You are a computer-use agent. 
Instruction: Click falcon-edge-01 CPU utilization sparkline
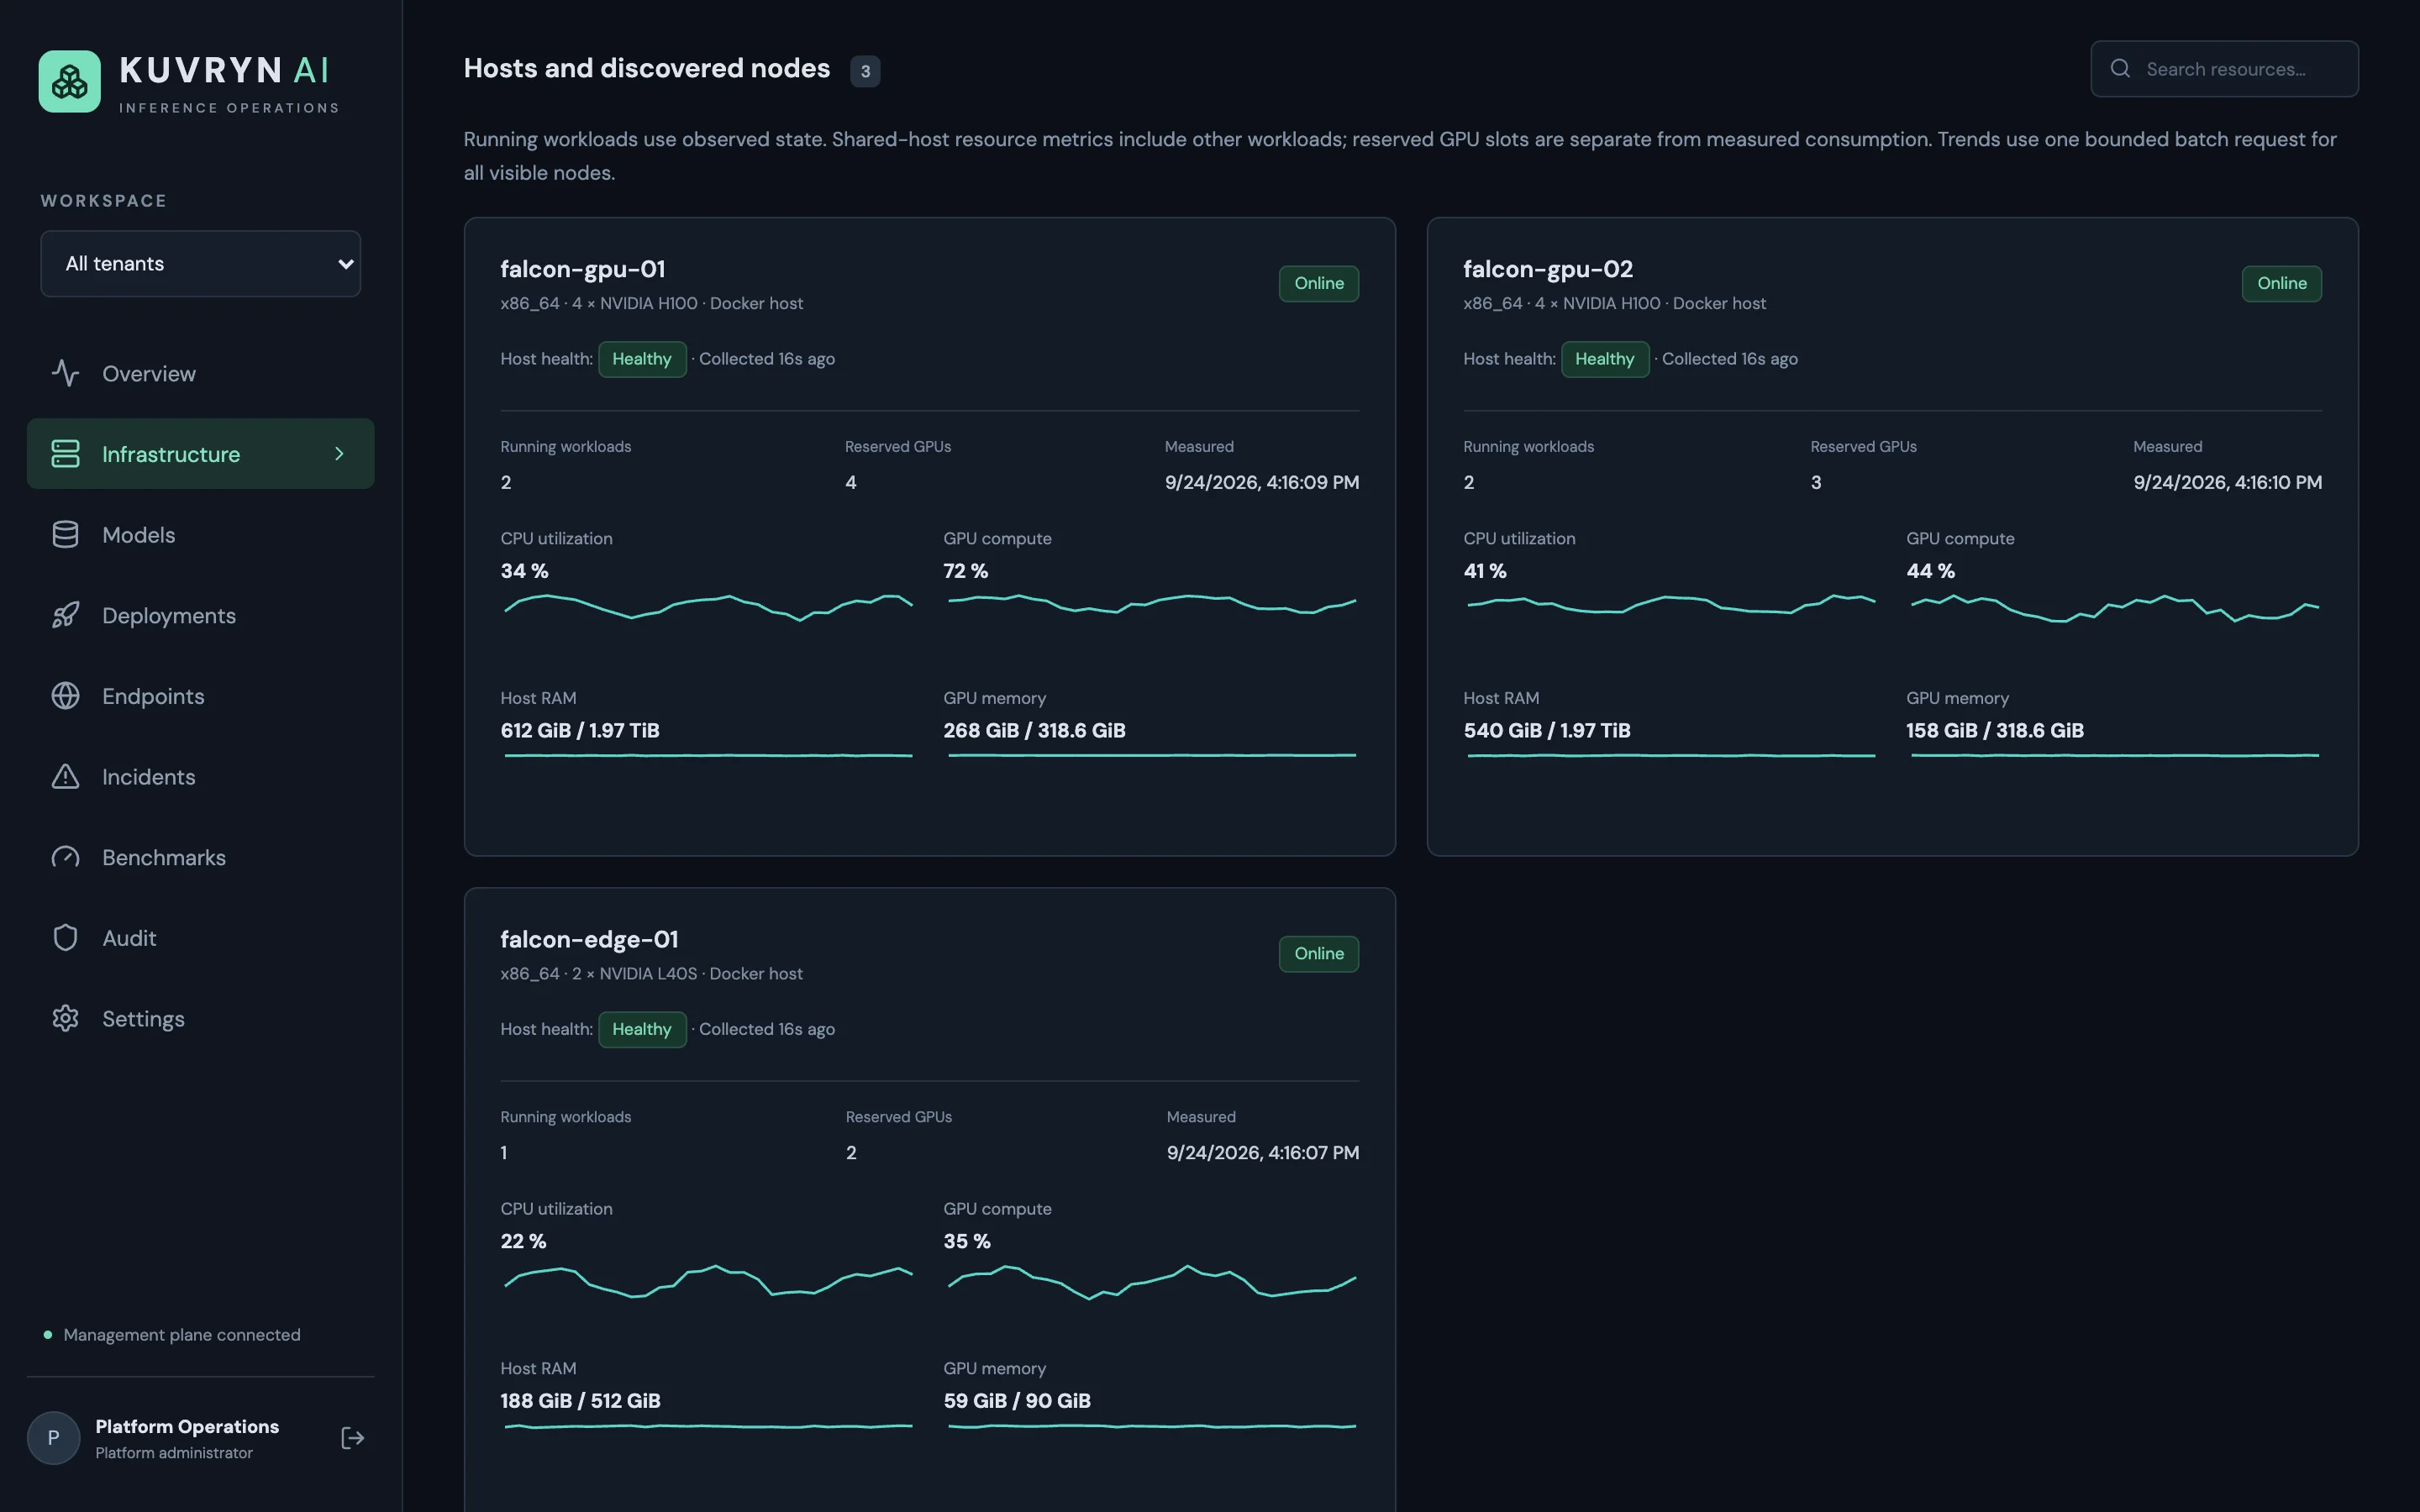[708, 1280]
